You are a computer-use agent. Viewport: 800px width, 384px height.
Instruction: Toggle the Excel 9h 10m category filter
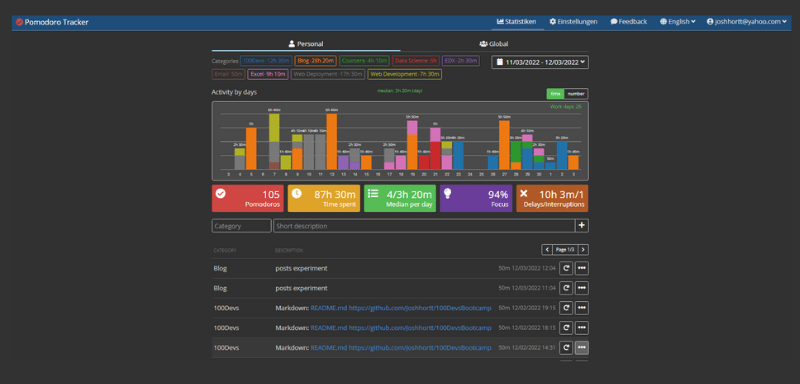pyautogui.click(x=268, y=74)
